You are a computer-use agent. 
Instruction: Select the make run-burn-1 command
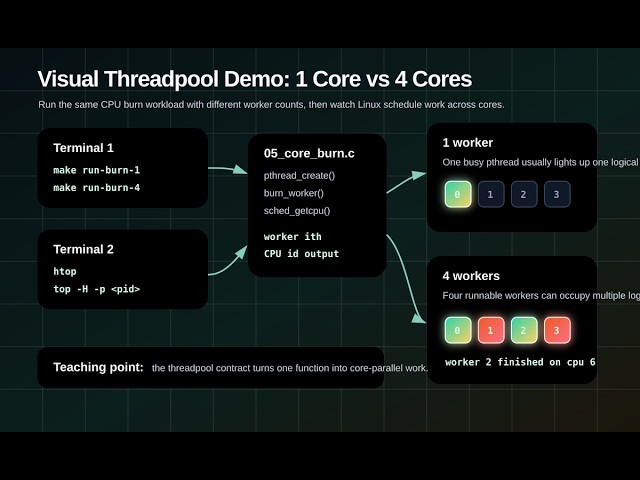(x=97, y=170)
